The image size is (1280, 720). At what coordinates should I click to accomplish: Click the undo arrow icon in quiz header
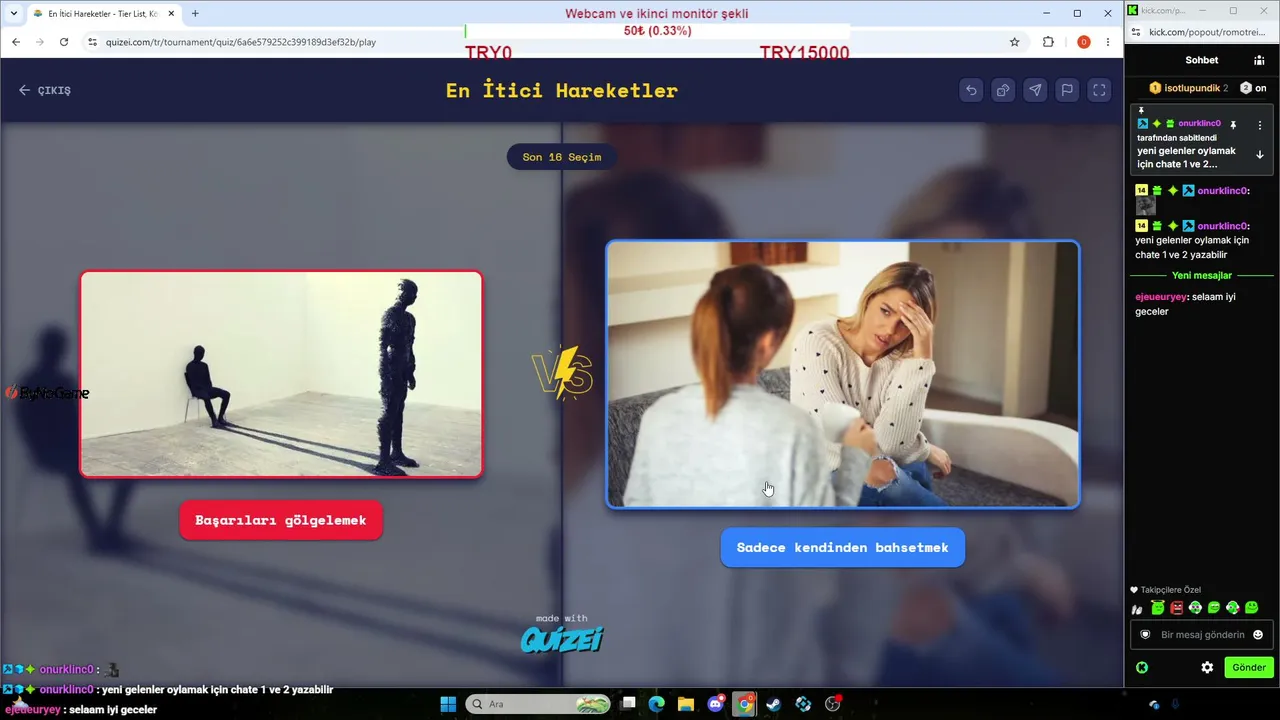click(x=971, y=90)
